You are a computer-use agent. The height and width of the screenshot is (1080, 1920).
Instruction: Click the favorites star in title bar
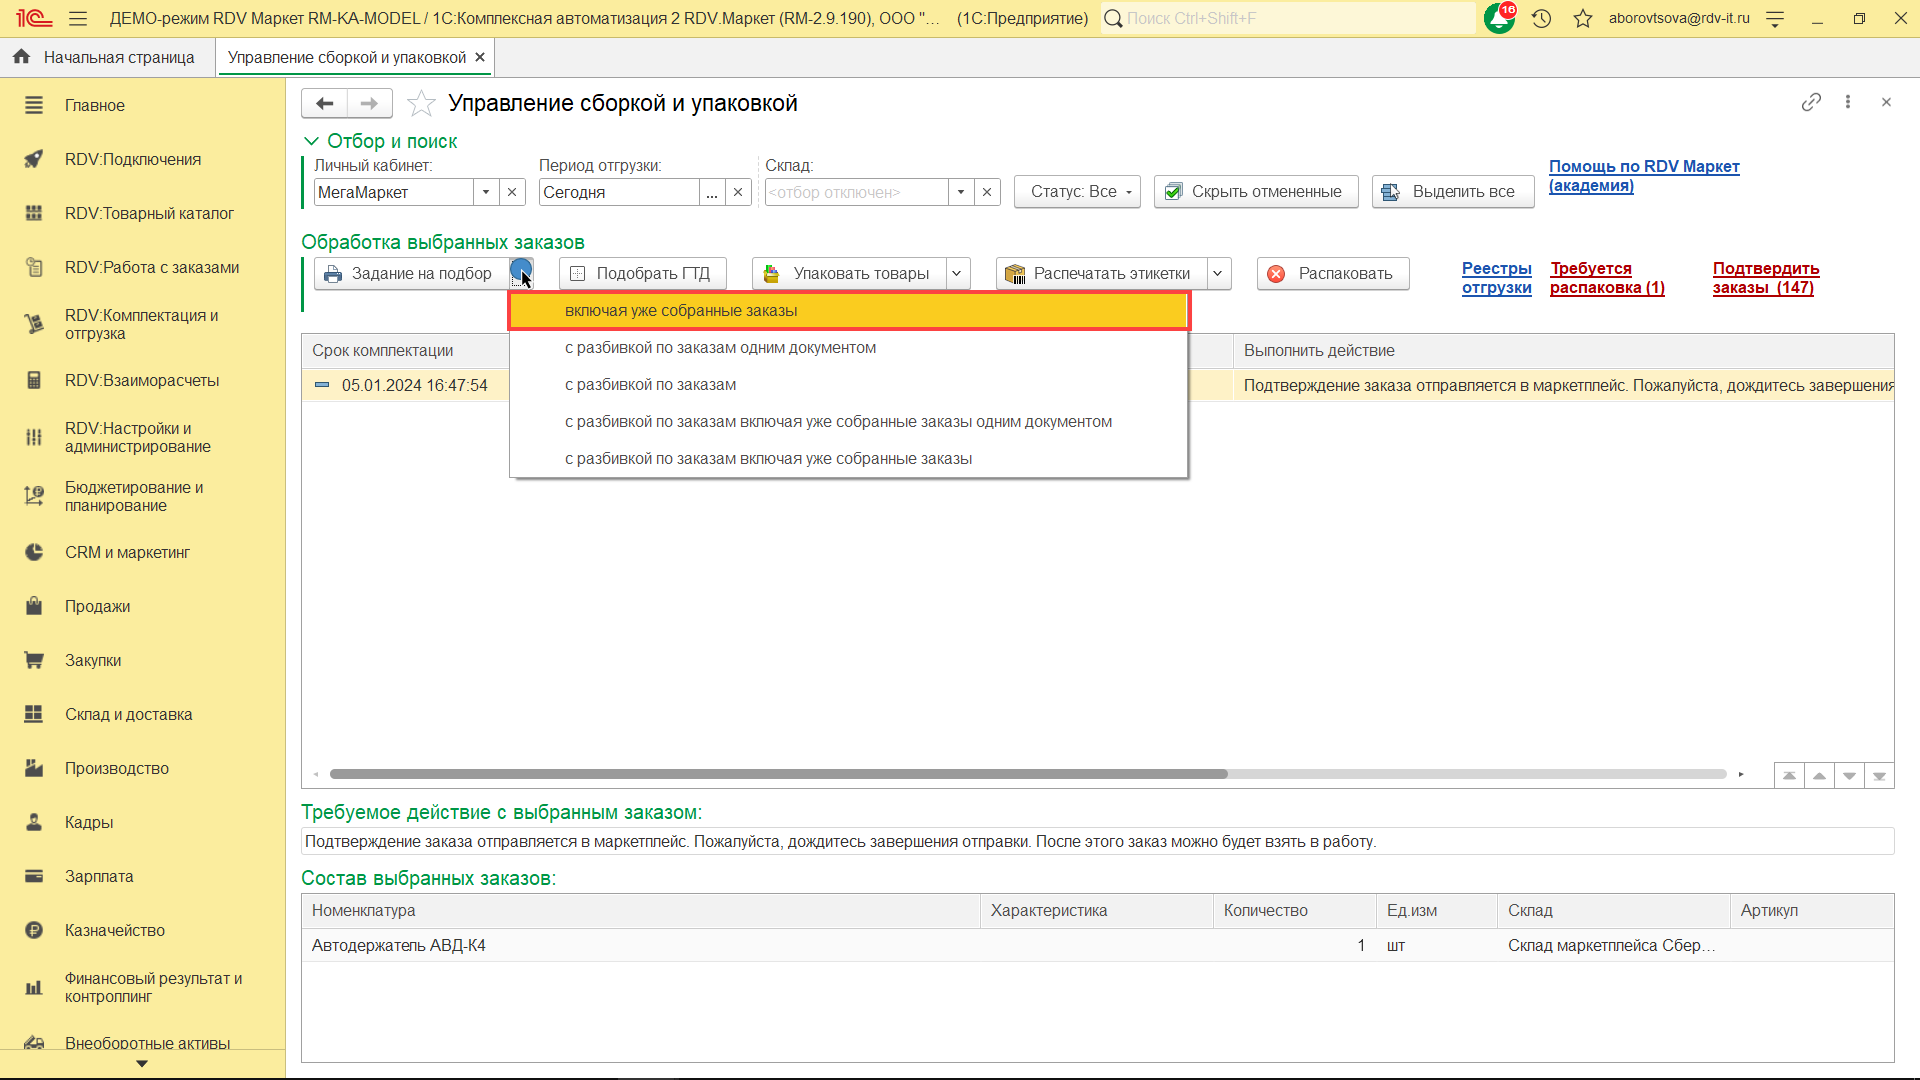tap(1582, 18)
